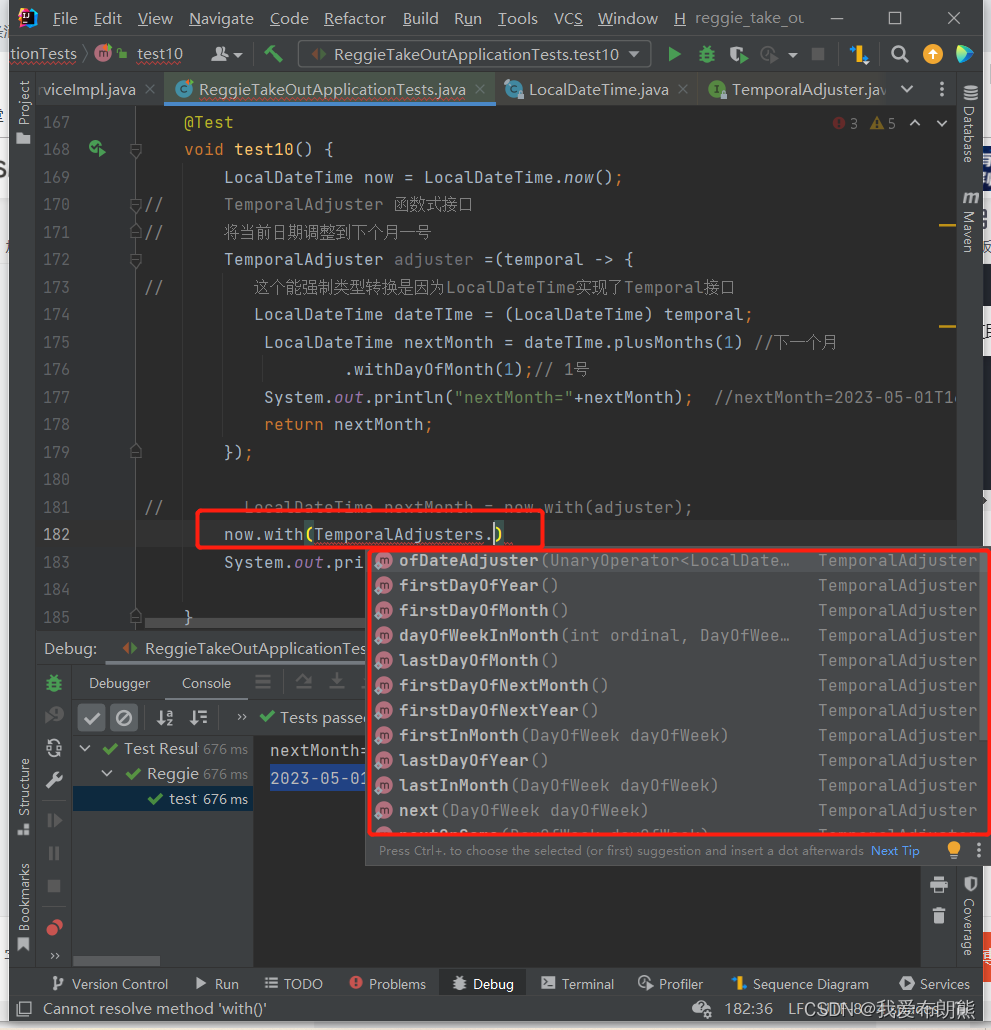Close the LocalDateTime.java editor tab
Screen dimensions: 991x1030
[x=683, y=89]
